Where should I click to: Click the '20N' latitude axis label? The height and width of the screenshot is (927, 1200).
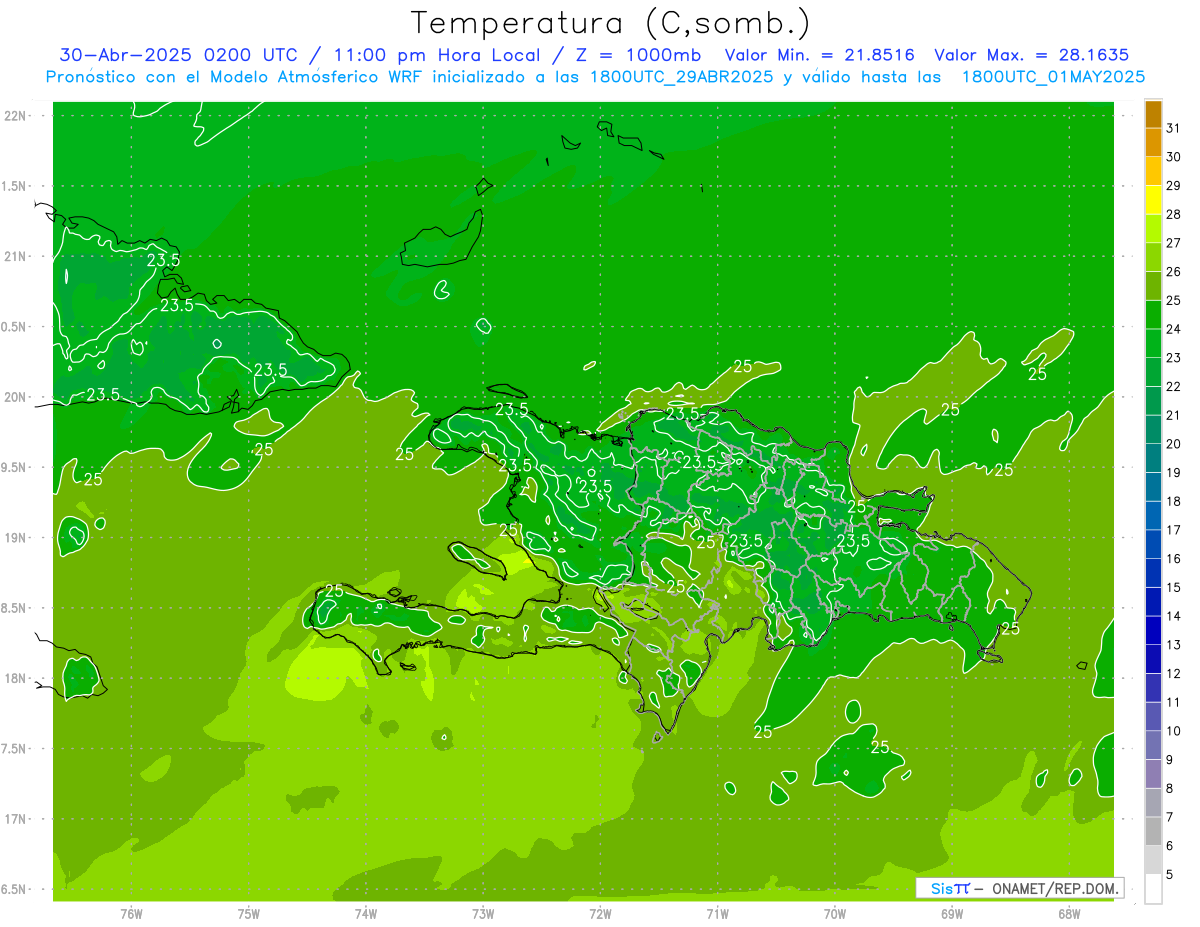point(16,397)
